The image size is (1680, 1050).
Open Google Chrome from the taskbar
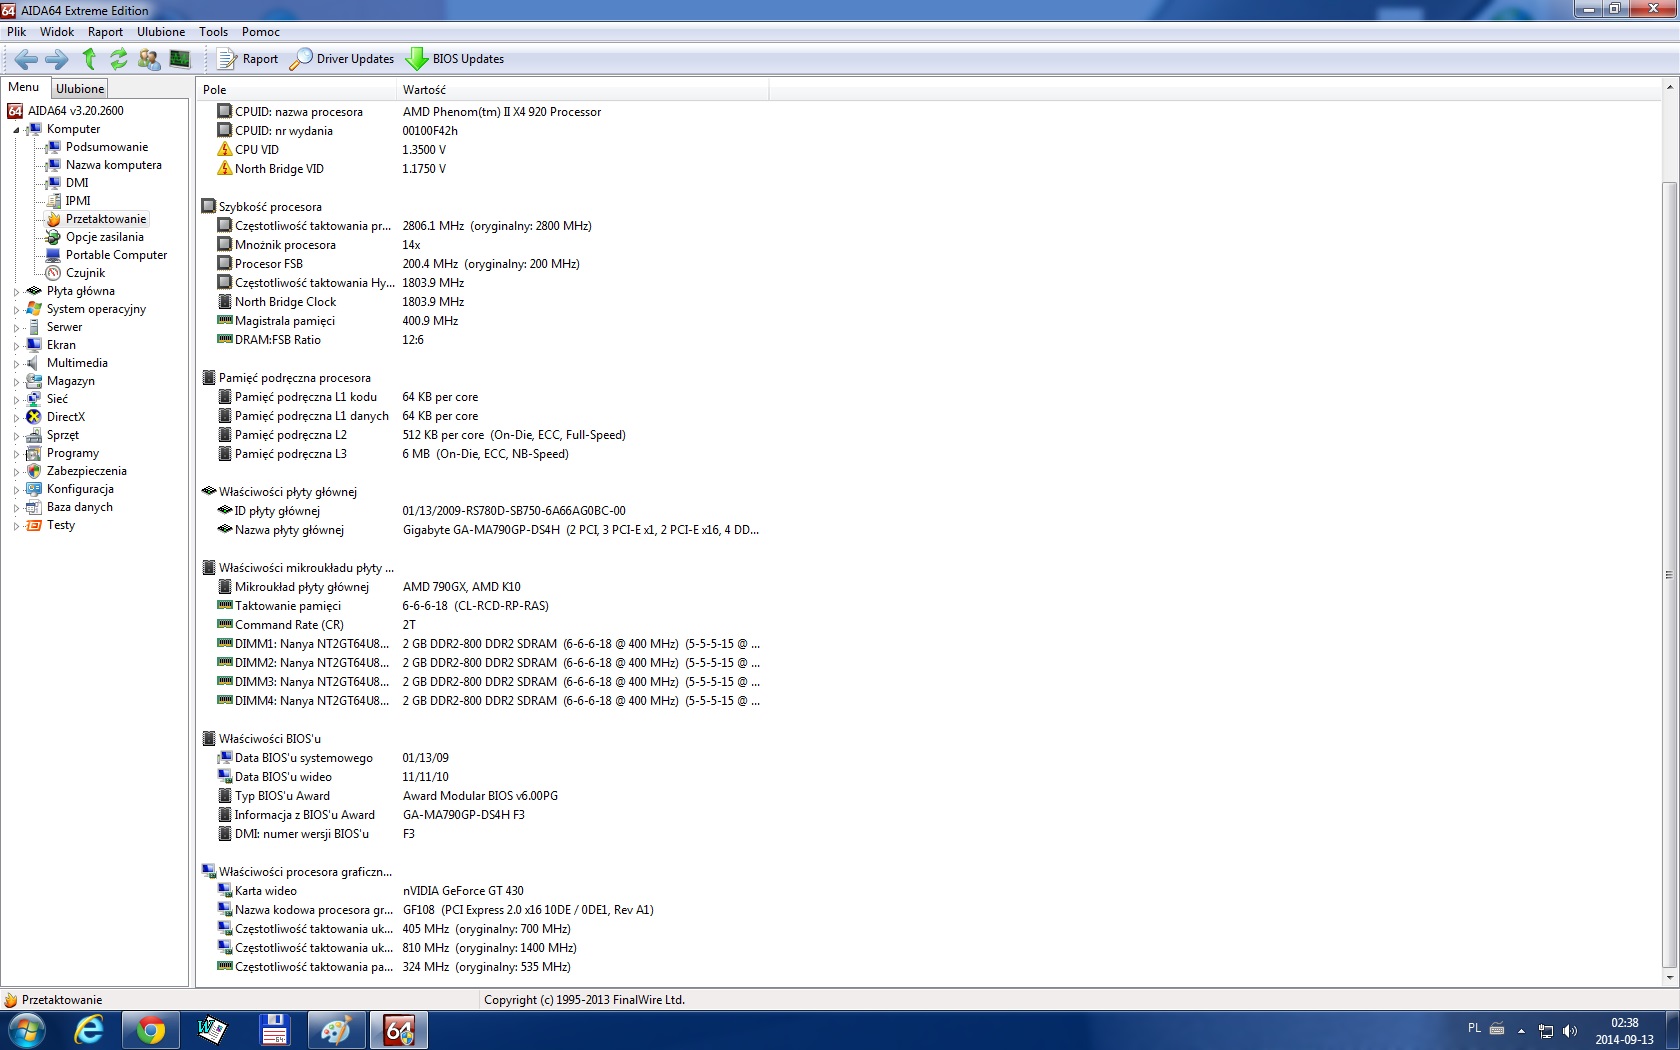point(151,1030)
